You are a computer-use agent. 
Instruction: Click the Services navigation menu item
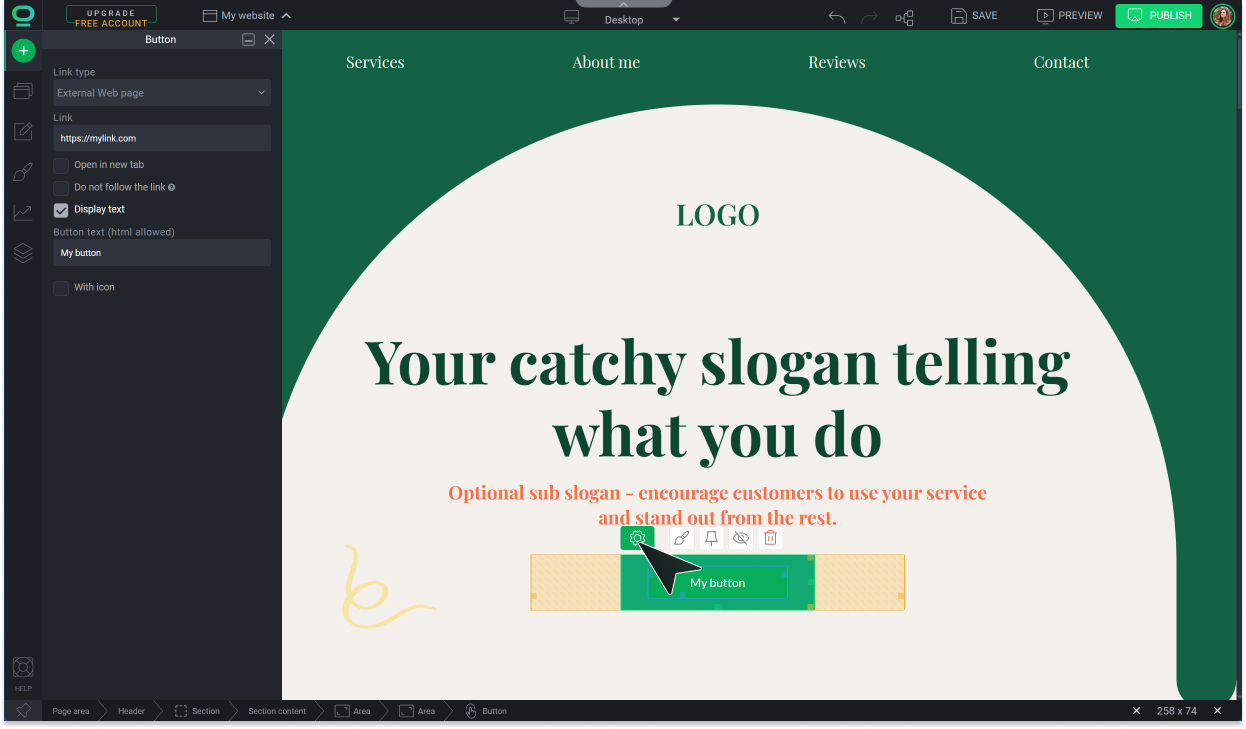[x=375, y=62]
